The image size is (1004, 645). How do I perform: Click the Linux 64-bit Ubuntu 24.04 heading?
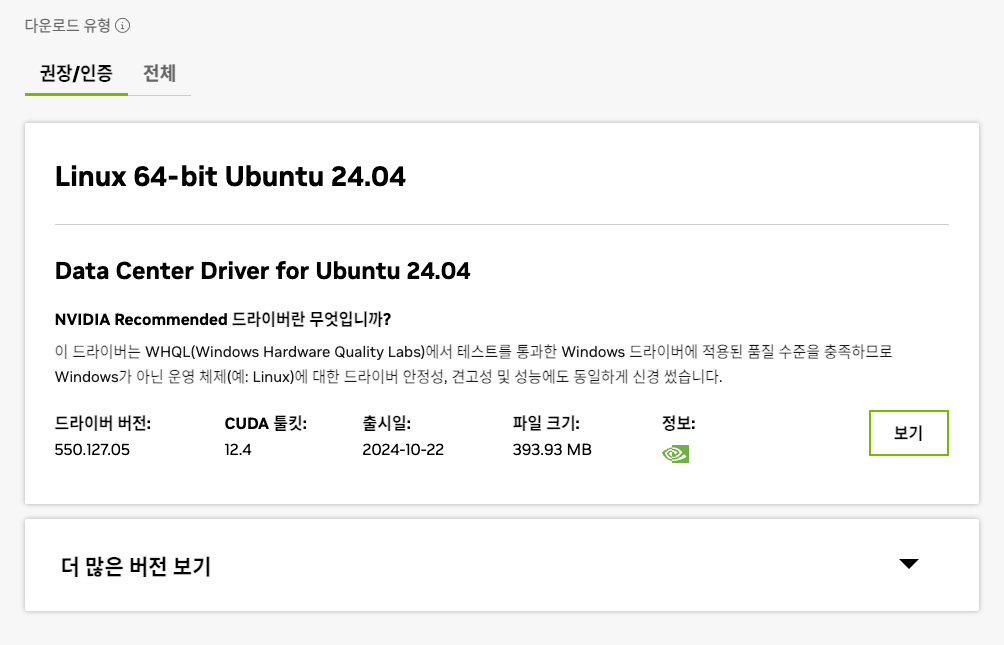click(230, 176)
